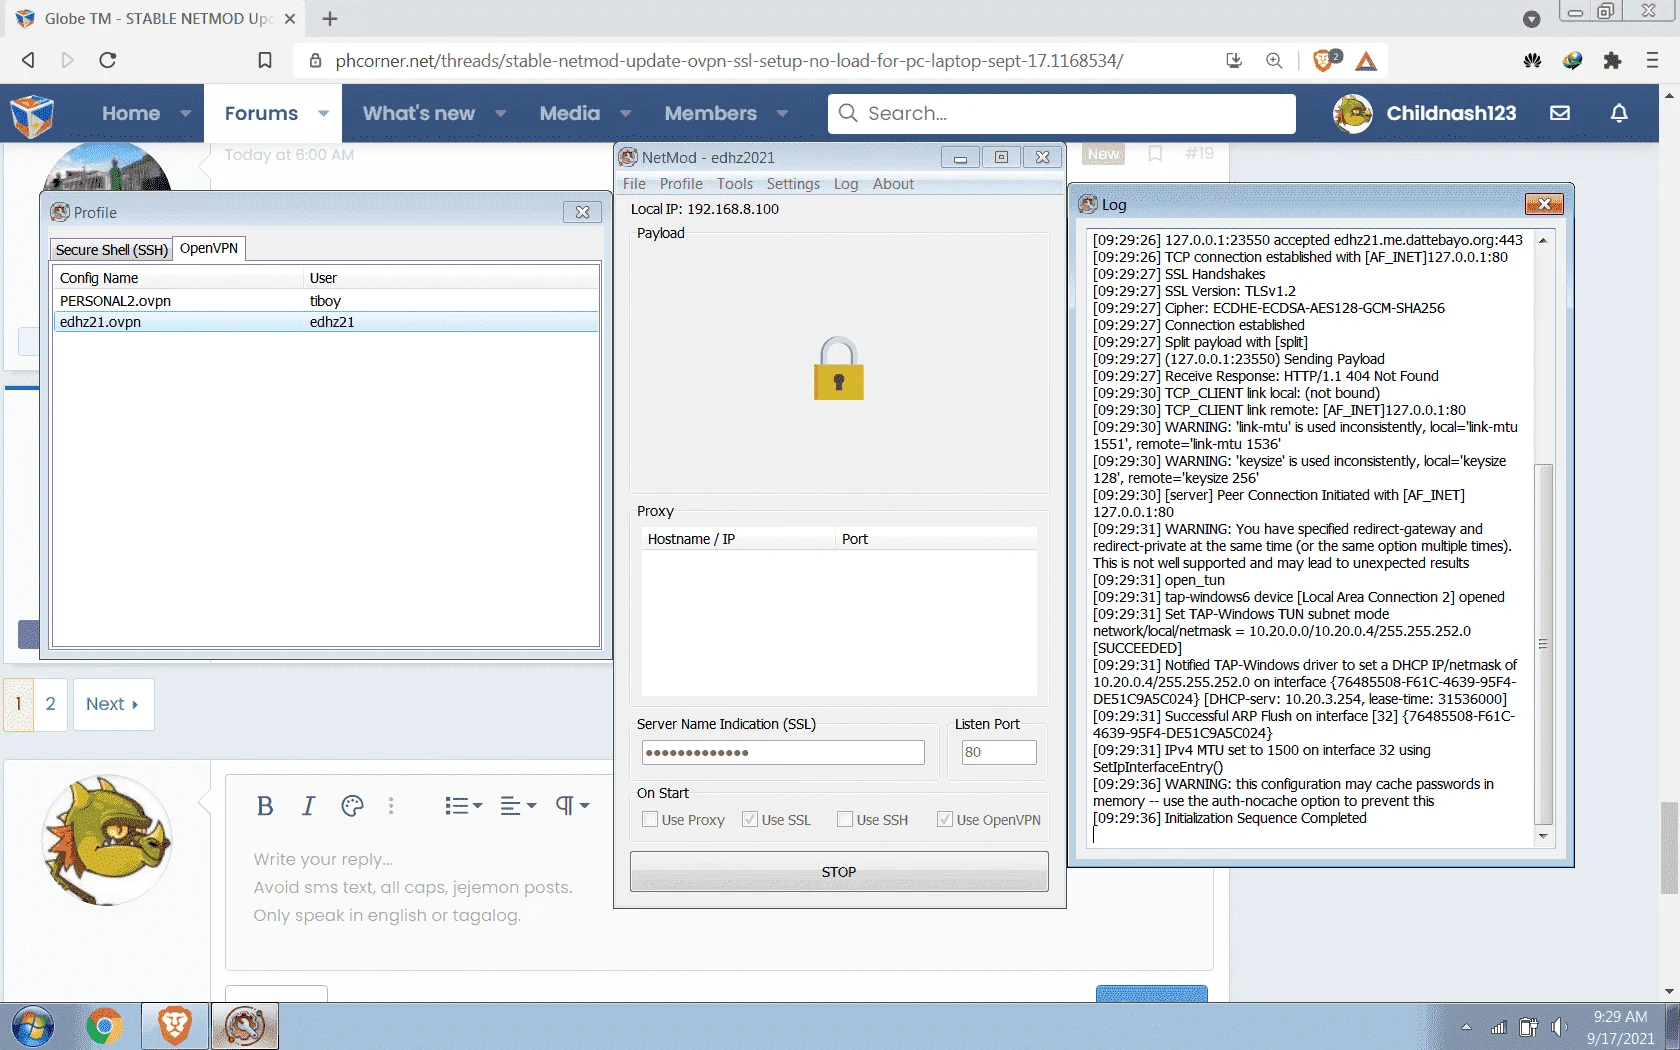The width and height of the screenshot is (1680, 1050).
Task: Click the bookmark post icon near #19
Action: [1155, 154]
